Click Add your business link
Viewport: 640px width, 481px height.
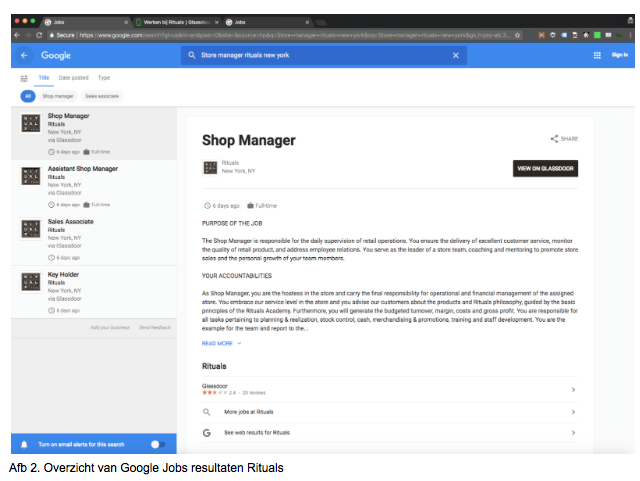[110, 327]
